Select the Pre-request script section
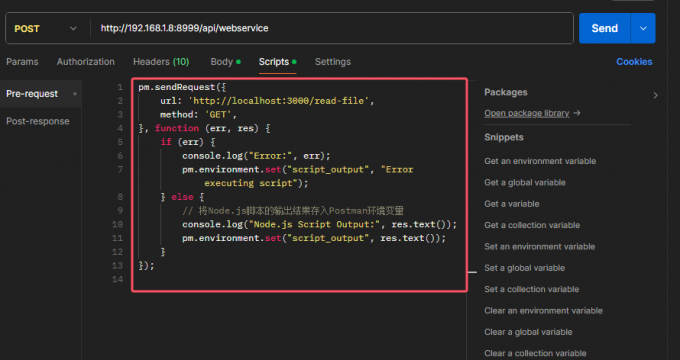This screenshot has height=360, width=680. tap(41, 94)
